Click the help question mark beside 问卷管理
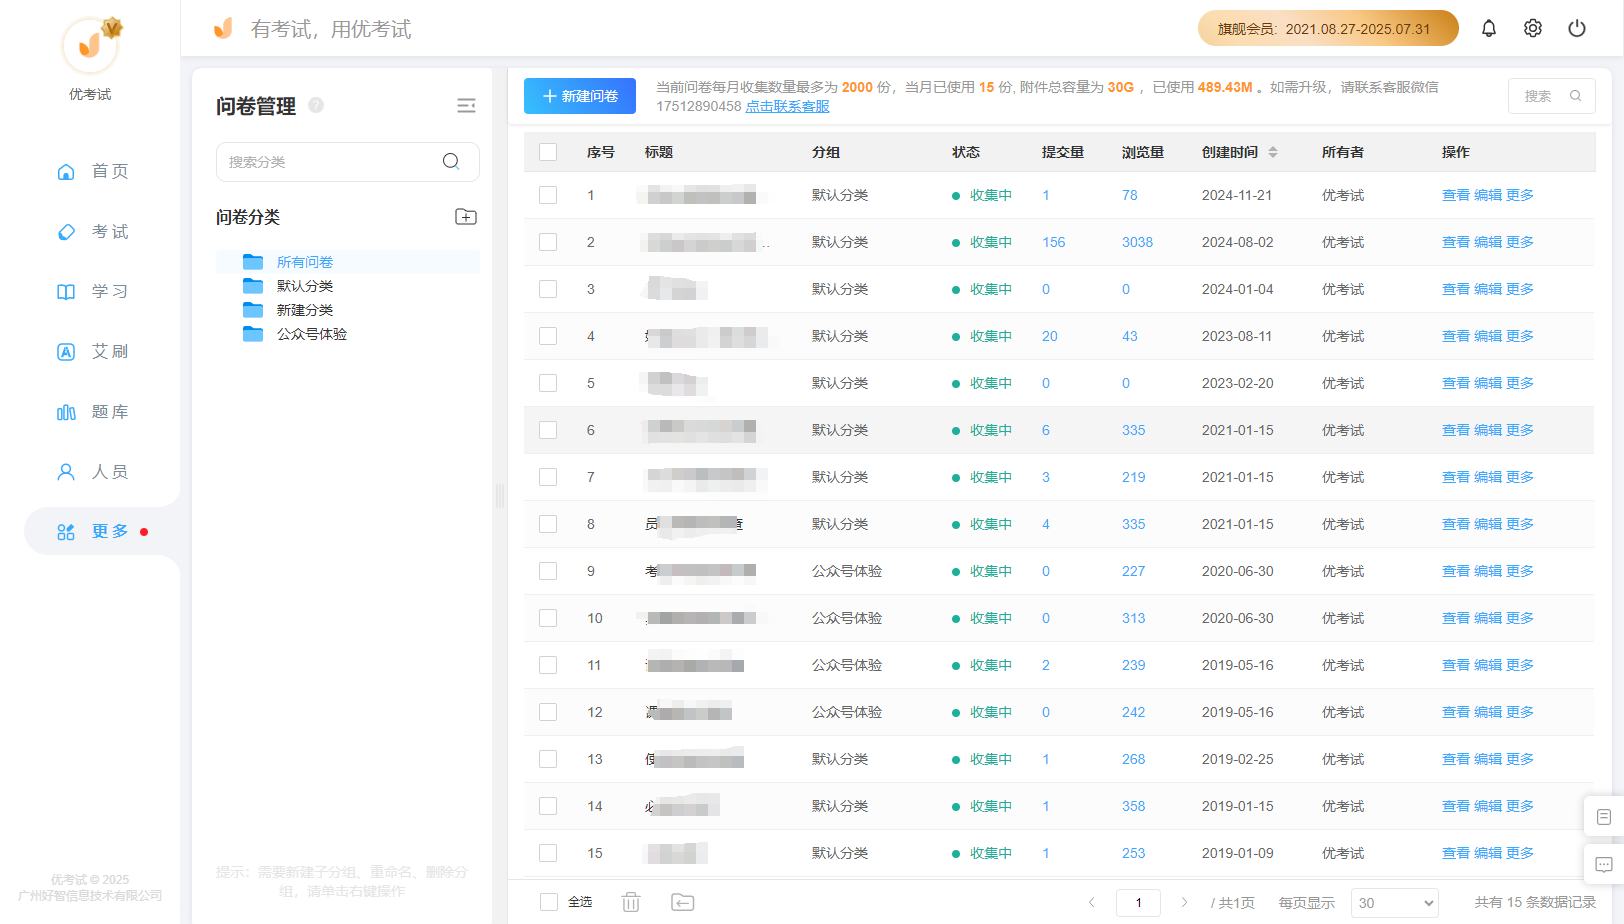 (316, 105)
